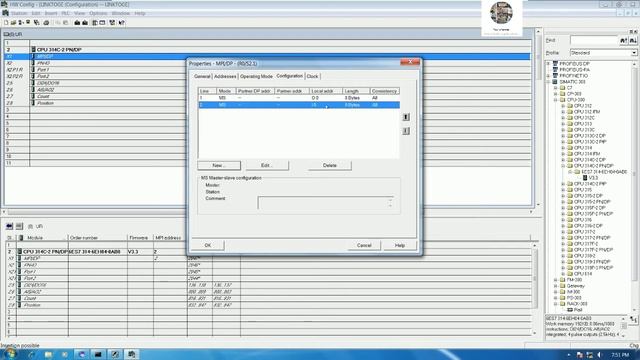Click the Local addr column header
Screen dimensions: 640x360
(325, 91)
